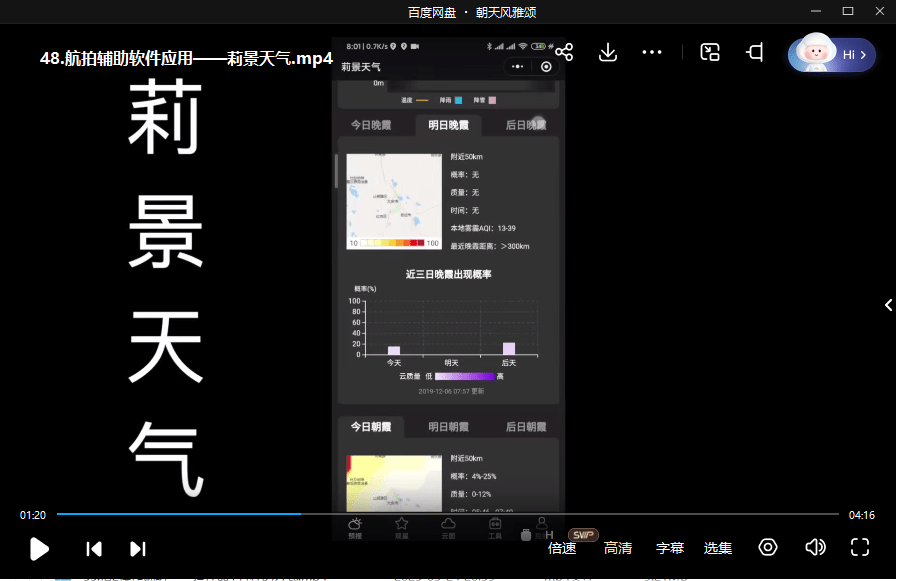Click the 今日晚霞 tab in the video
Screen dimensions: 897x581
click(x=371, y=125)
